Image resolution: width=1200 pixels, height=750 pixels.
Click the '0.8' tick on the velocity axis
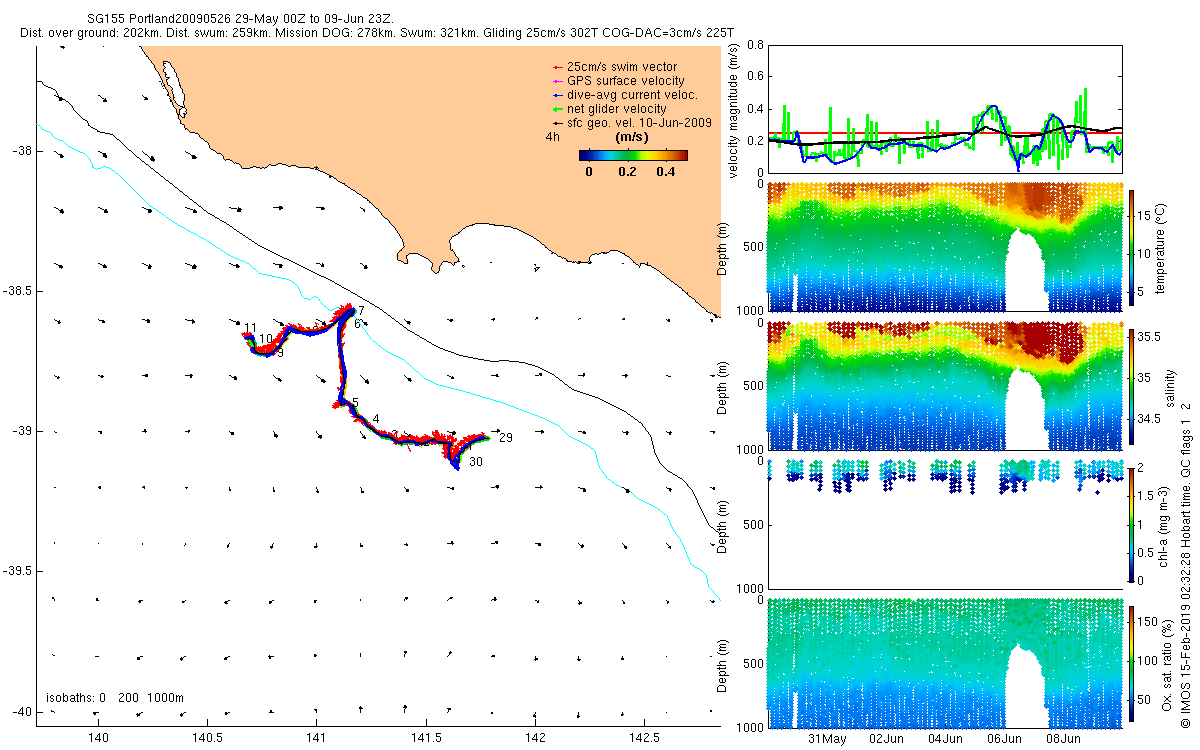[756, 45]
